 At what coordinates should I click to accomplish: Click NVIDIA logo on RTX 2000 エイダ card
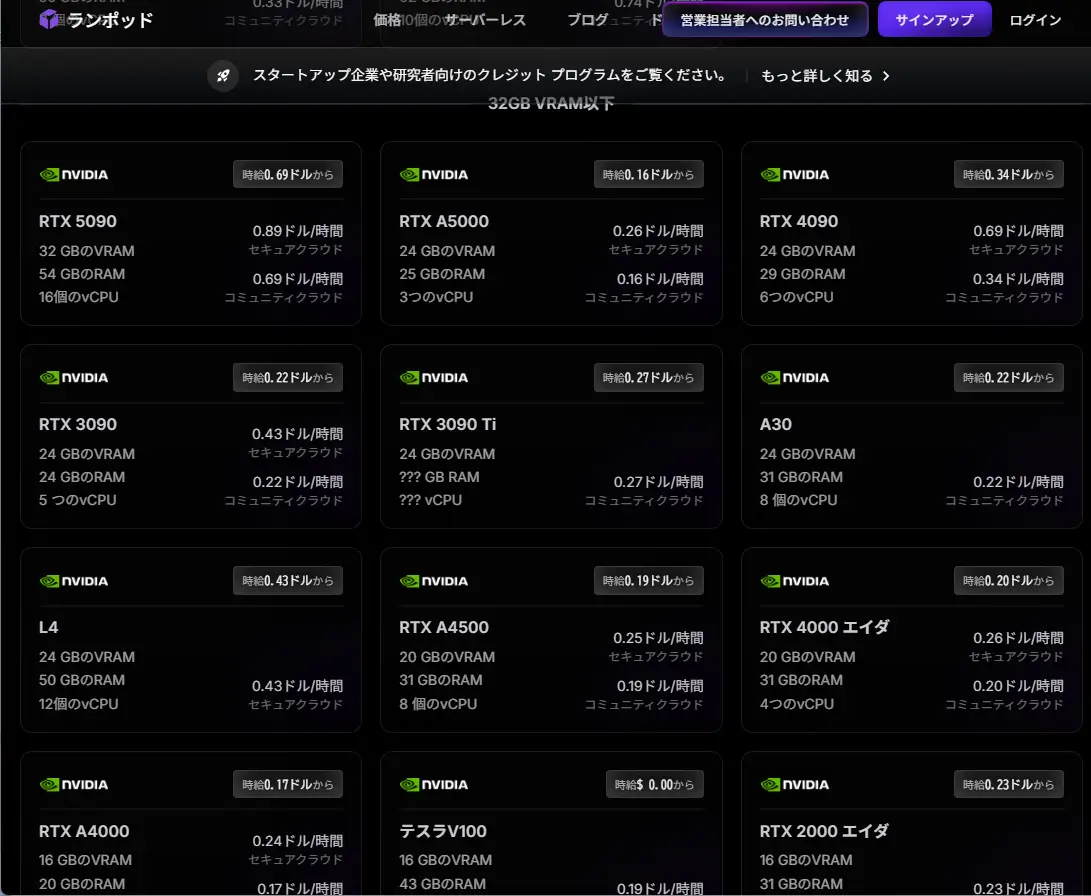coord(795,785)
